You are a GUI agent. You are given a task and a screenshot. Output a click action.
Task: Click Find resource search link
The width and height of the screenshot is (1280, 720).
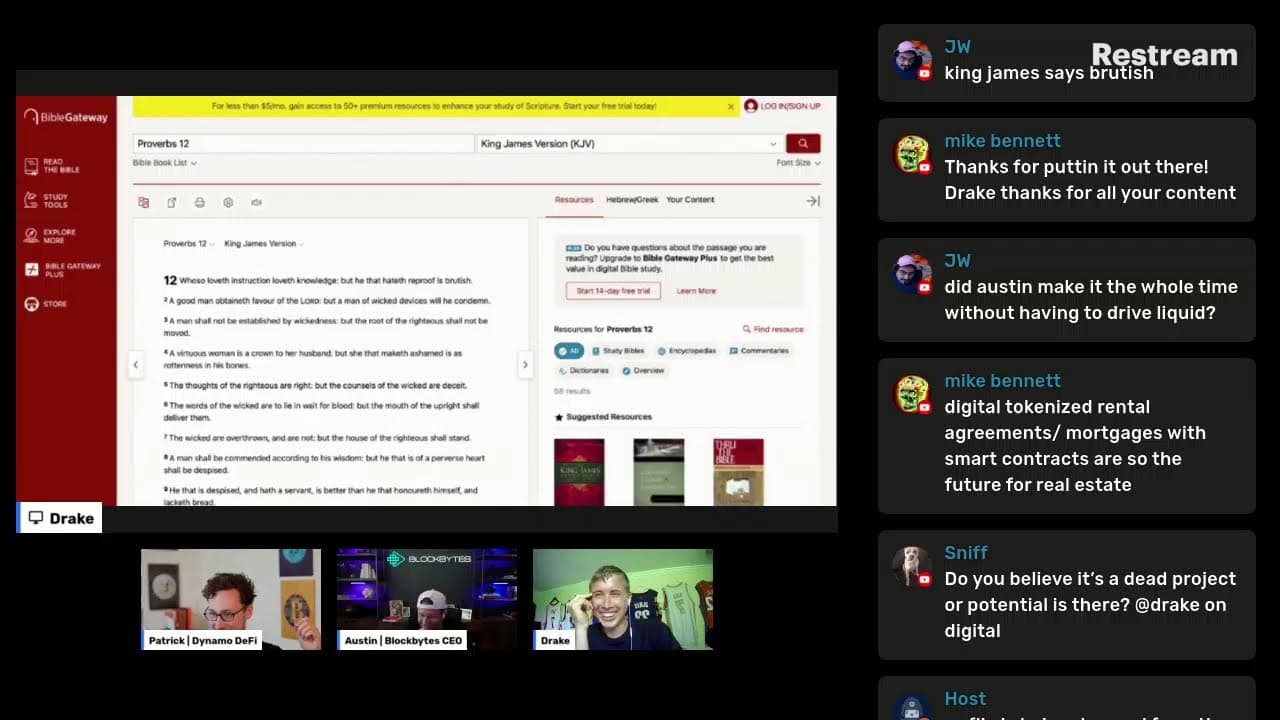tap(773, 329)
